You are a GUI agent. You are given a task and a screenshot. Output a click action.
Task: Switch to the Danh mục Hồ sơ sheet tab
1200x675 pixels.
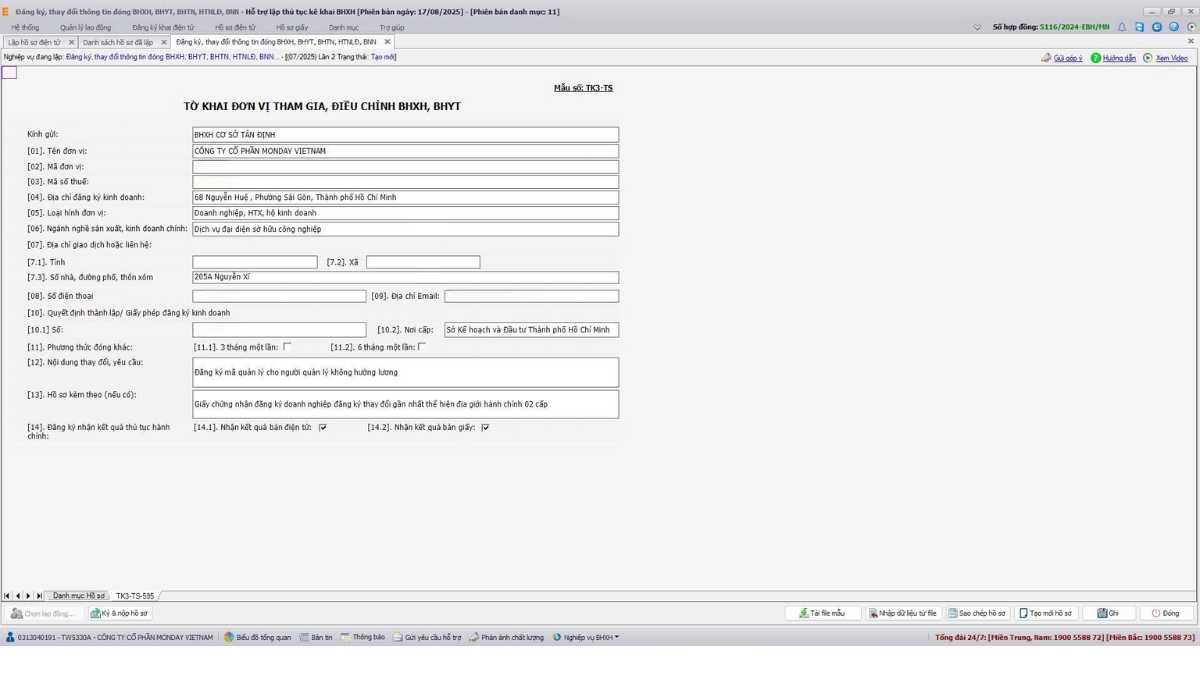78,596
